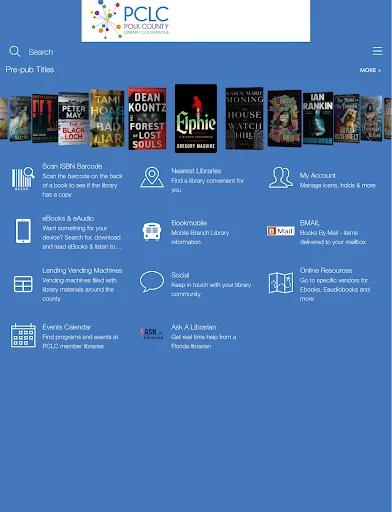Click 'Mobile Branch Library information' description
The image size is (392, 512).
[x=200, y=237]
